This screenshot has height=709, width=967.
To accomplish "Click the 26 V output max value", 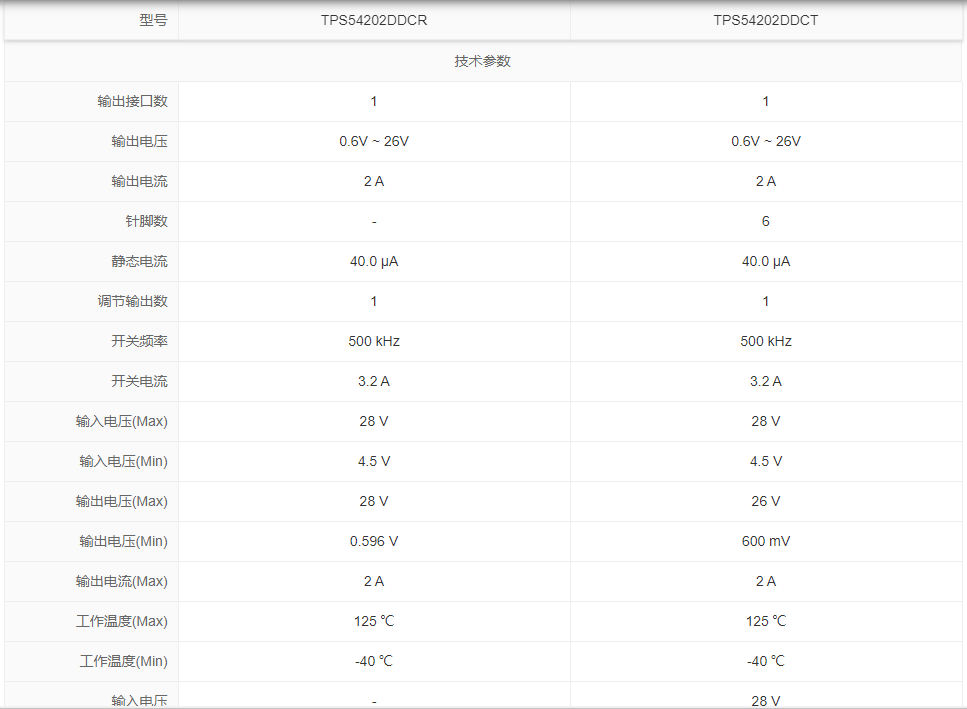I will point(765,501).
